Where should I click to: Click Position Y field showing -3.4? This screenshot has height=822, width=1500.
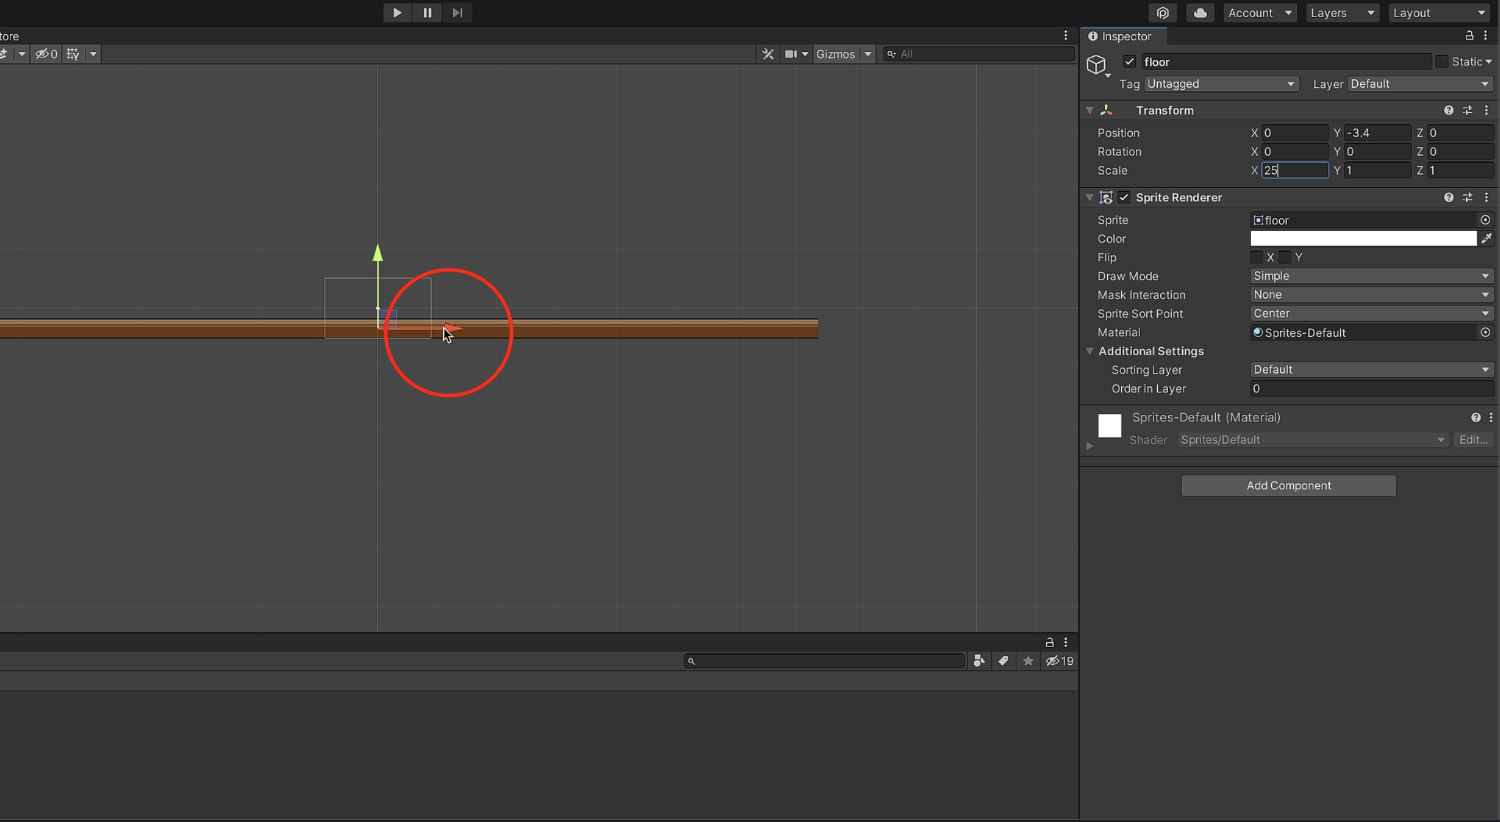click(1377, 133)
